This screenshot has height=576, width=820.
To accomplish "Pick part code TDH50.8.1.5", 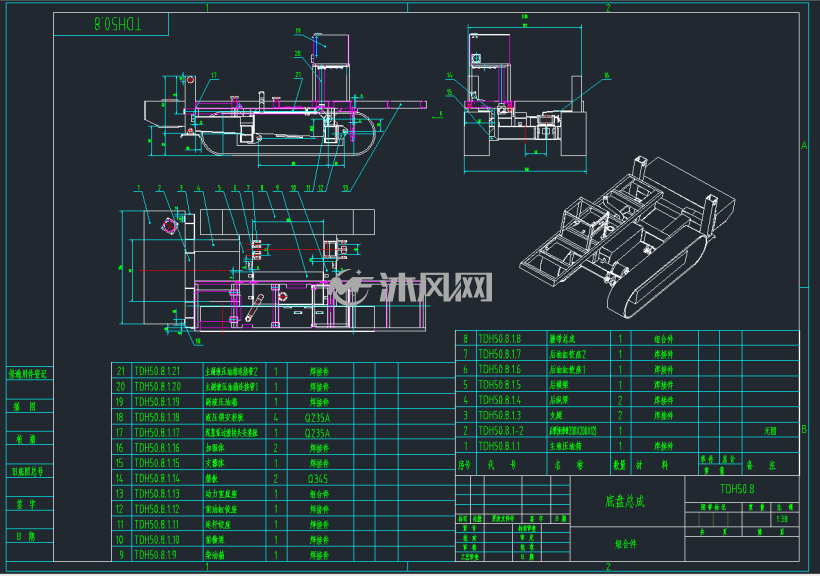I will coord(499,385).
